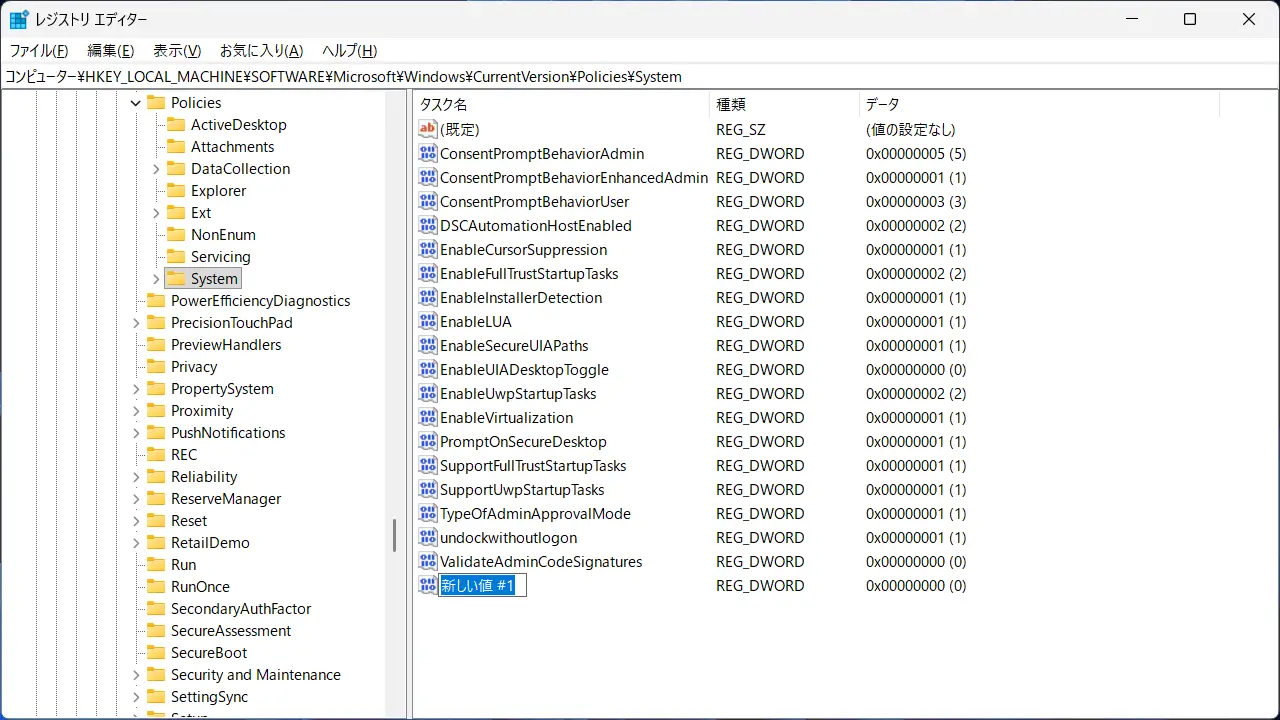Click the data value 0x00000005 (5)
This screenshot has width=1280, height=720.
[x=916, y=153]
